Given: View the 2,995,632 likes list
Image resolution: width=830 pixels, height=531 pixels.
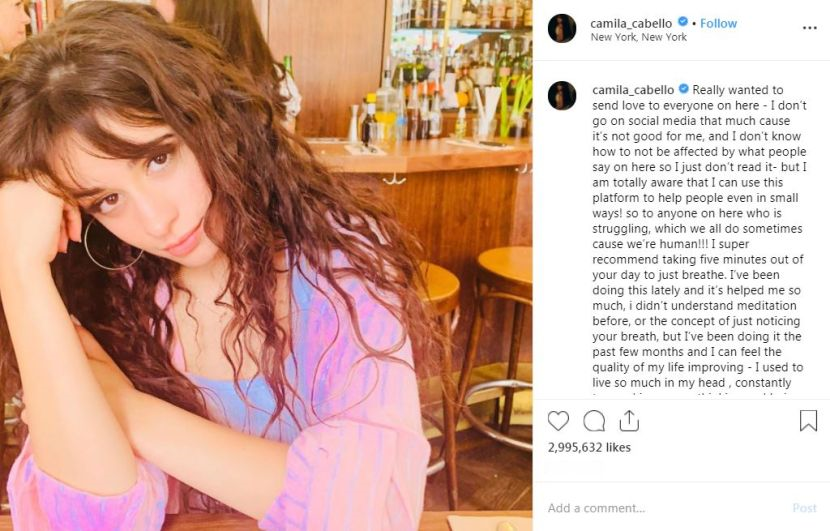Looking at the screenshot, I should [x=589, y=447].
